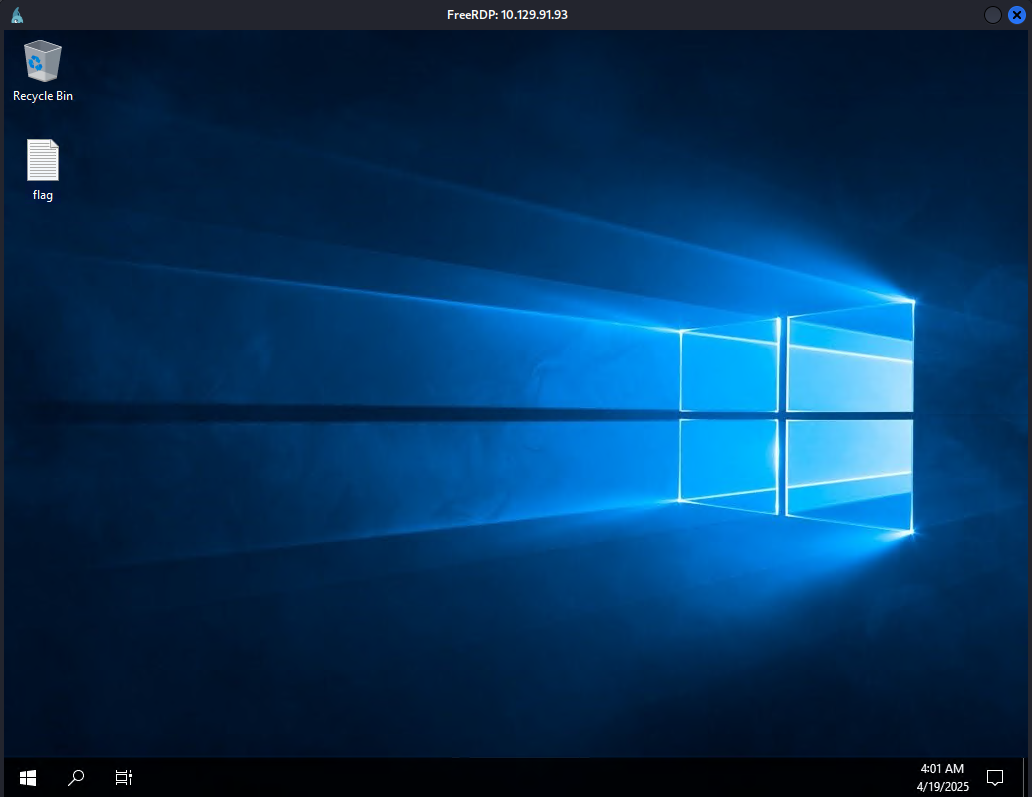Click the wallpaper Windows logo's top-left pane
The image size is (1032, 797).
tap(729, 368)
